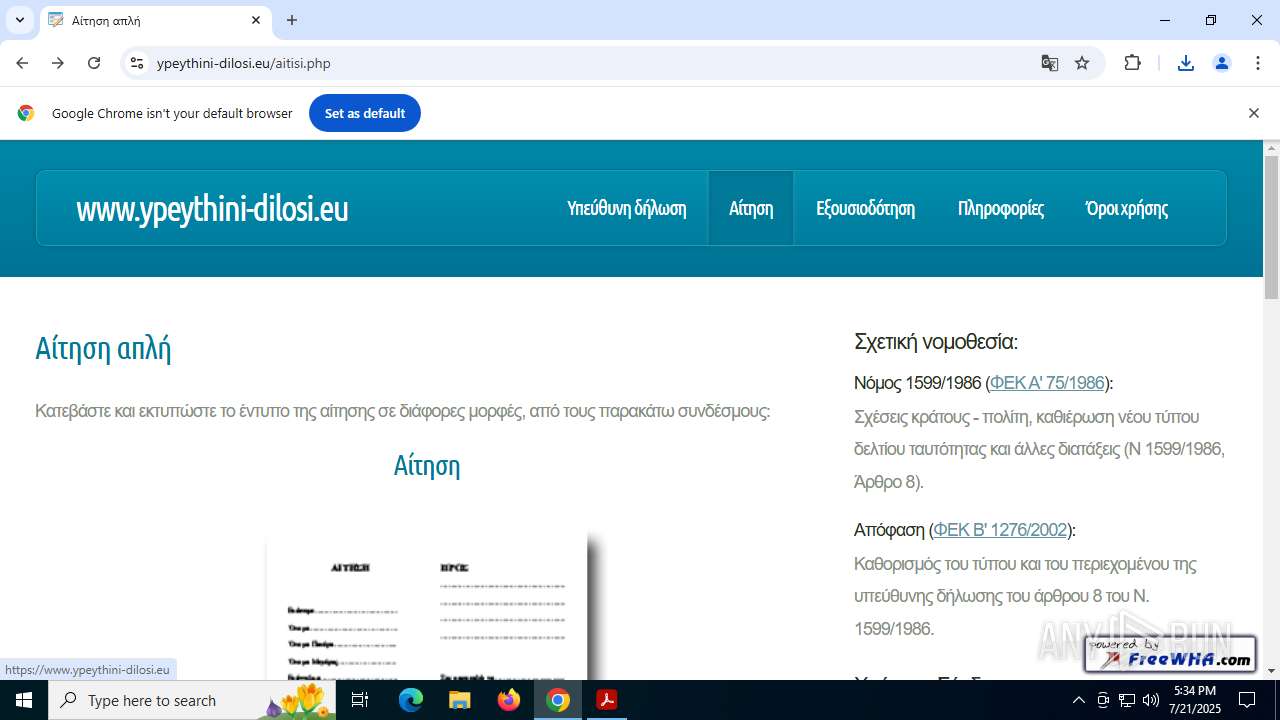Click the page vertical scrollbar thumb
Screen dimensions: 1280x720
coord(1271,228)
